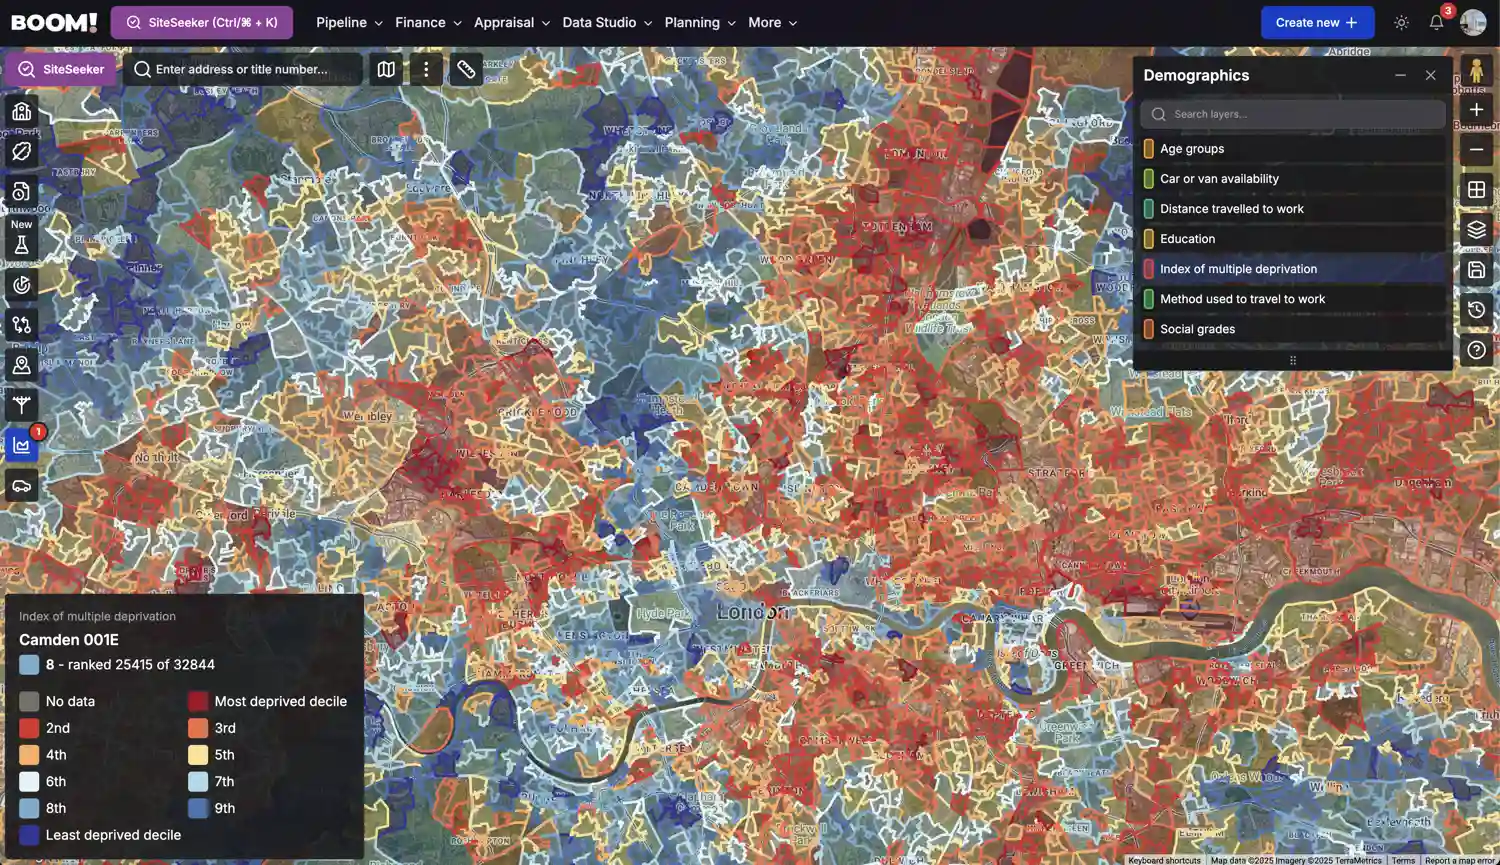Viewport: 1500px width, 865px height.
Task: Select the ruler measurement tool
Action: coord(466,69)
